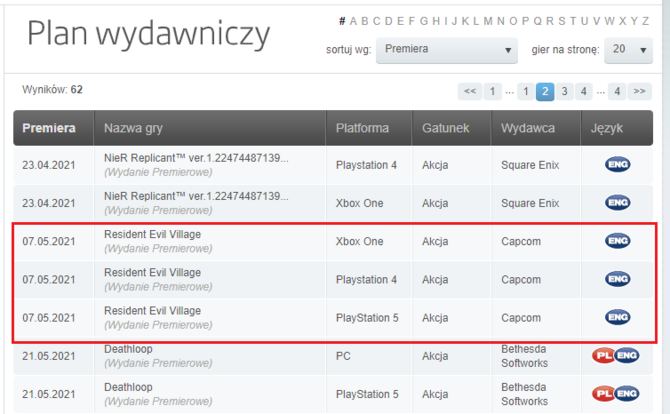Filter games by letter A

353,21
